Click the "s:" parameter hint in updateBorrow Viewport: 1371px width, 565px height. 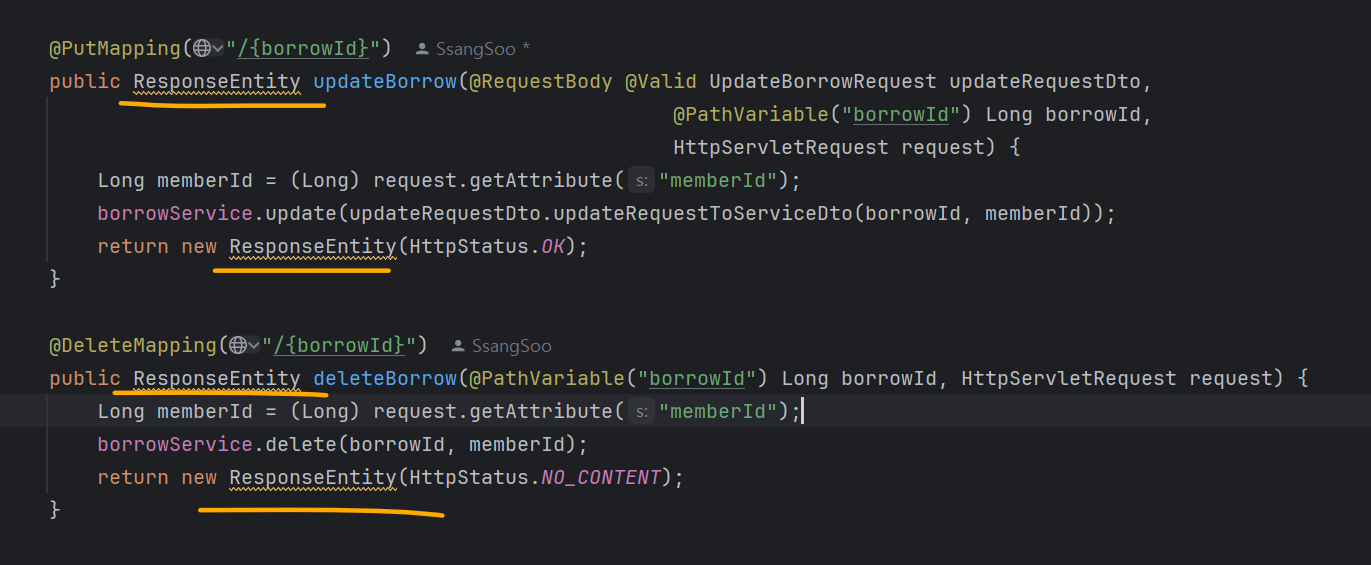(642, 181)
